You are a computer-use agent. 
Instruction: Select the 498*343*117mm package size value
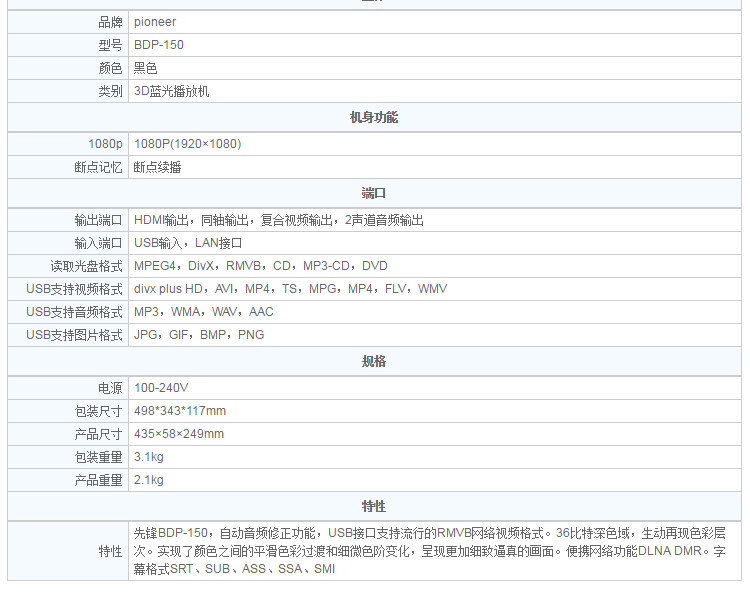click(x=179, y=411)
